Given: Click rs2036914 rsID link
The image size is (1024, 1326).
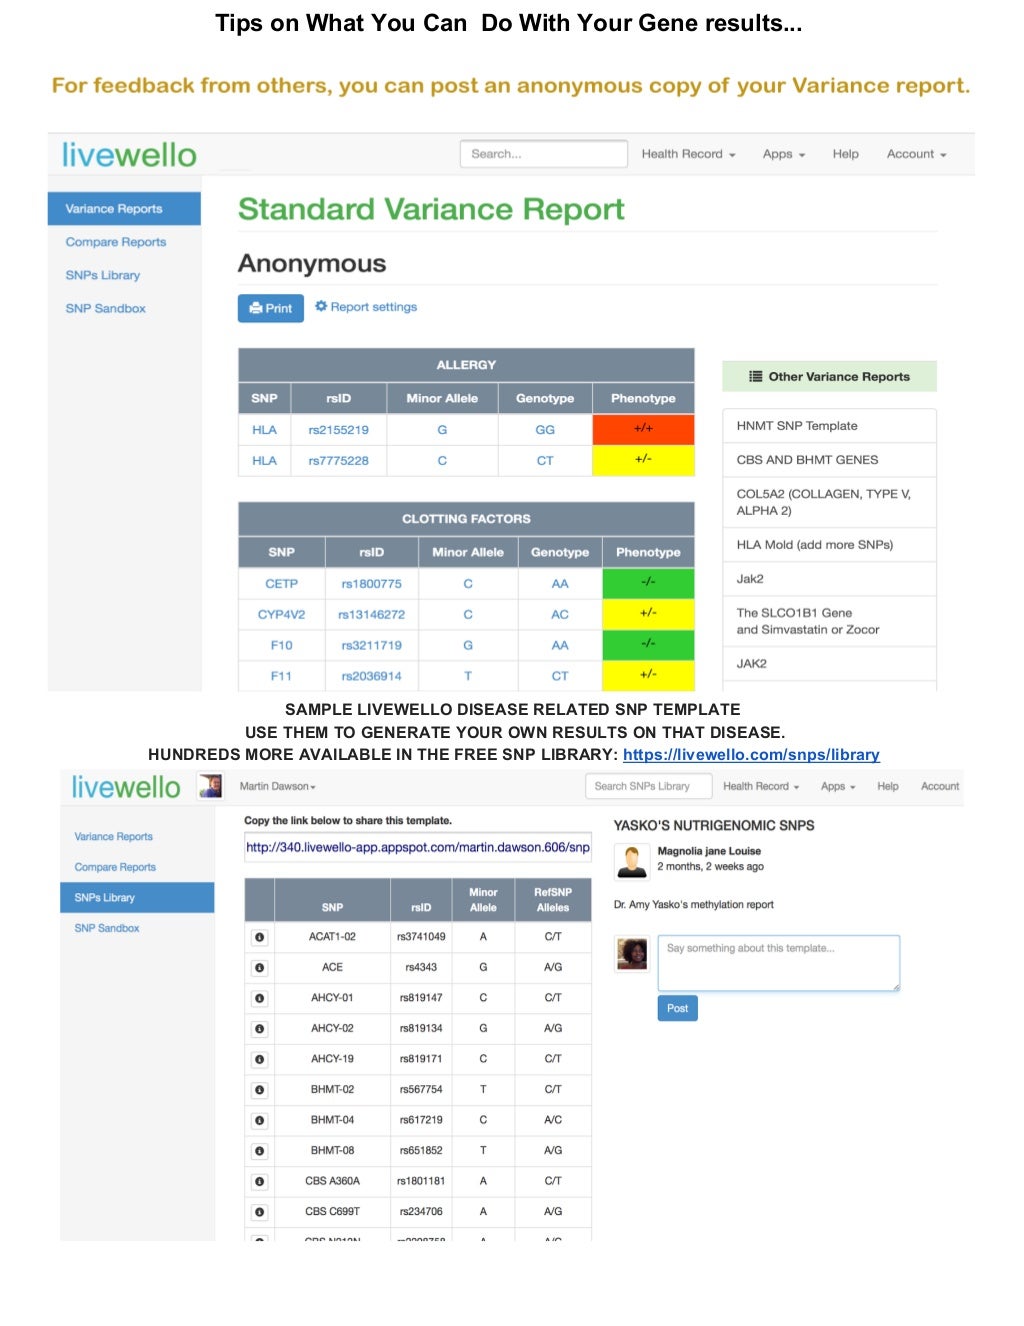Looking at the screenshot, I should point(371,677).
